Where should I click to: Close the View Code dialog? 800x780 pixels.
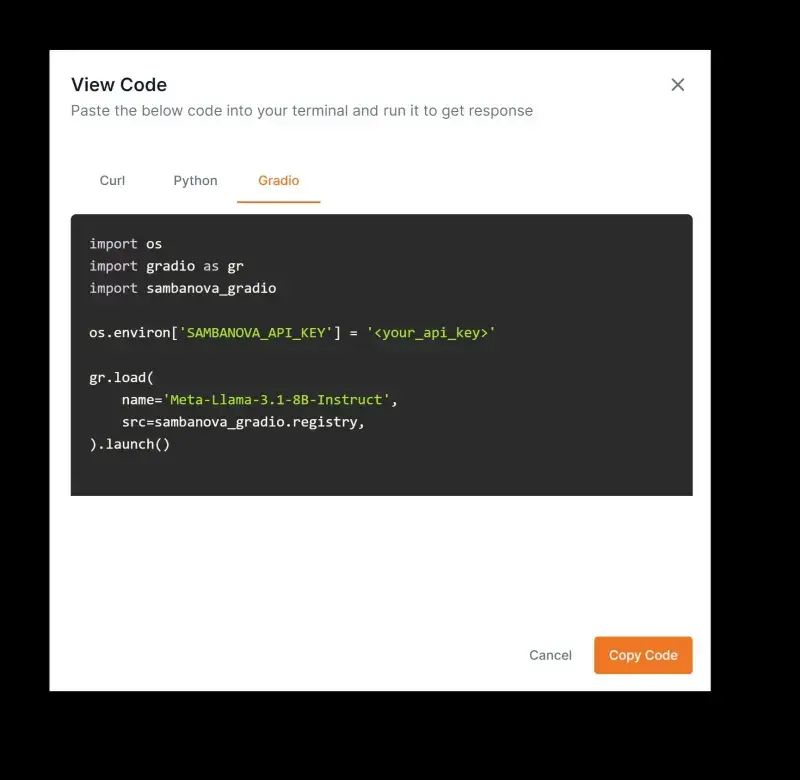point(677,85)
